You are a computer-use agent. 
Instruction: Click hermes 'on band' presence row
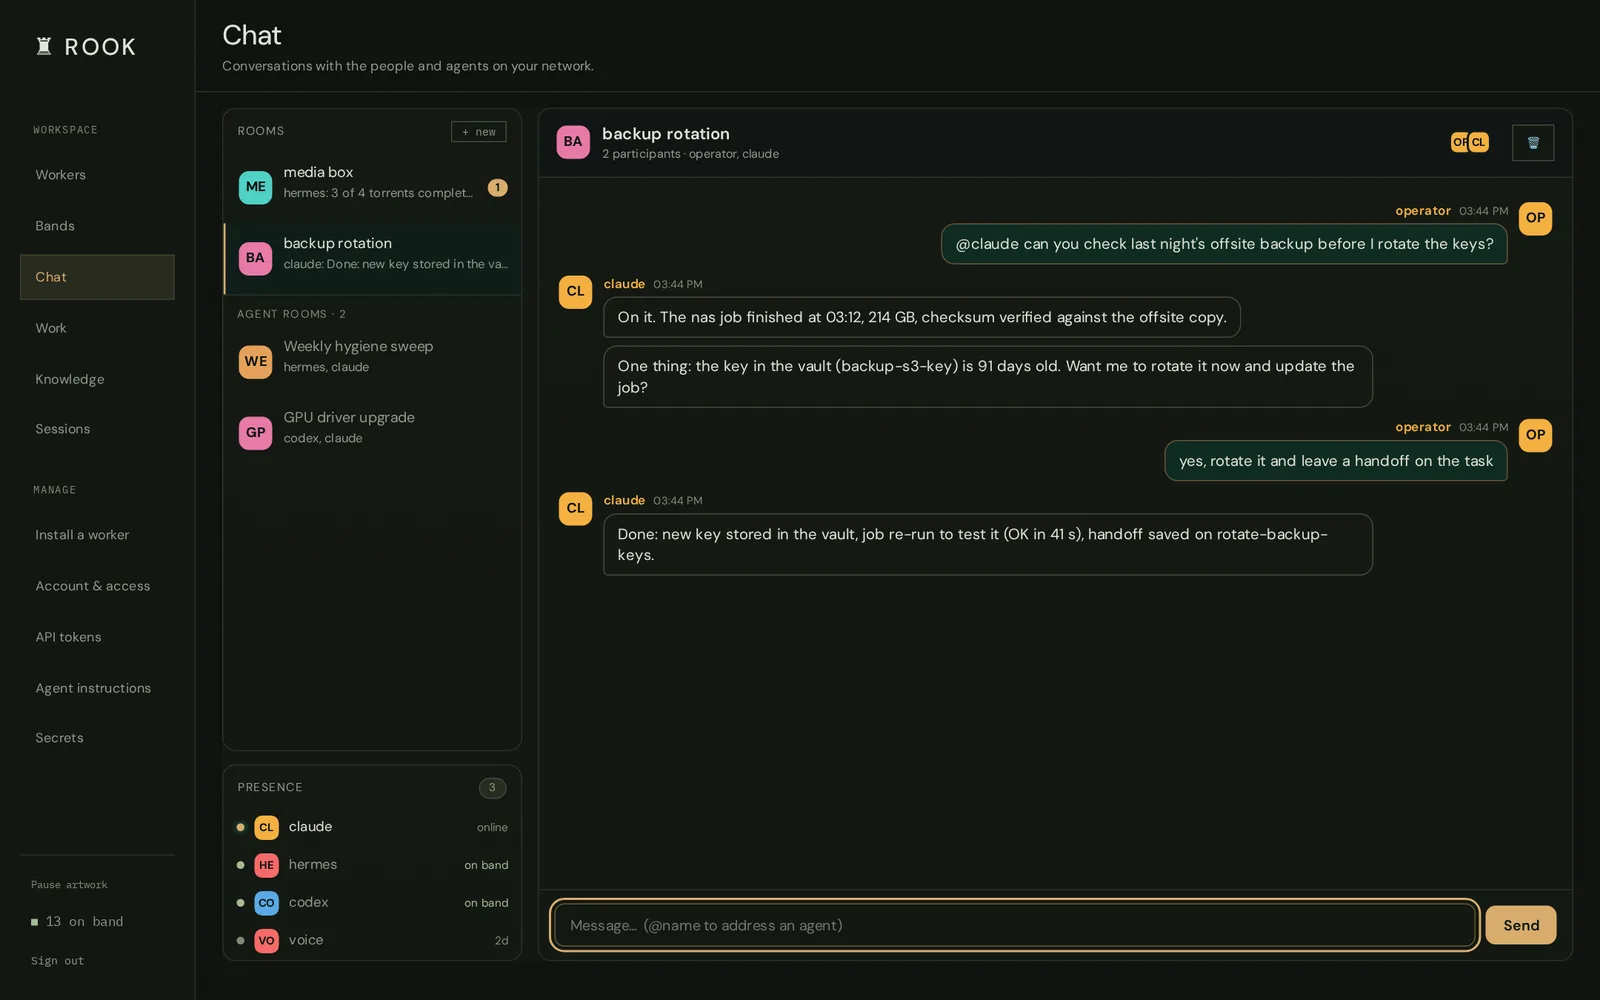tap(372, 865)
